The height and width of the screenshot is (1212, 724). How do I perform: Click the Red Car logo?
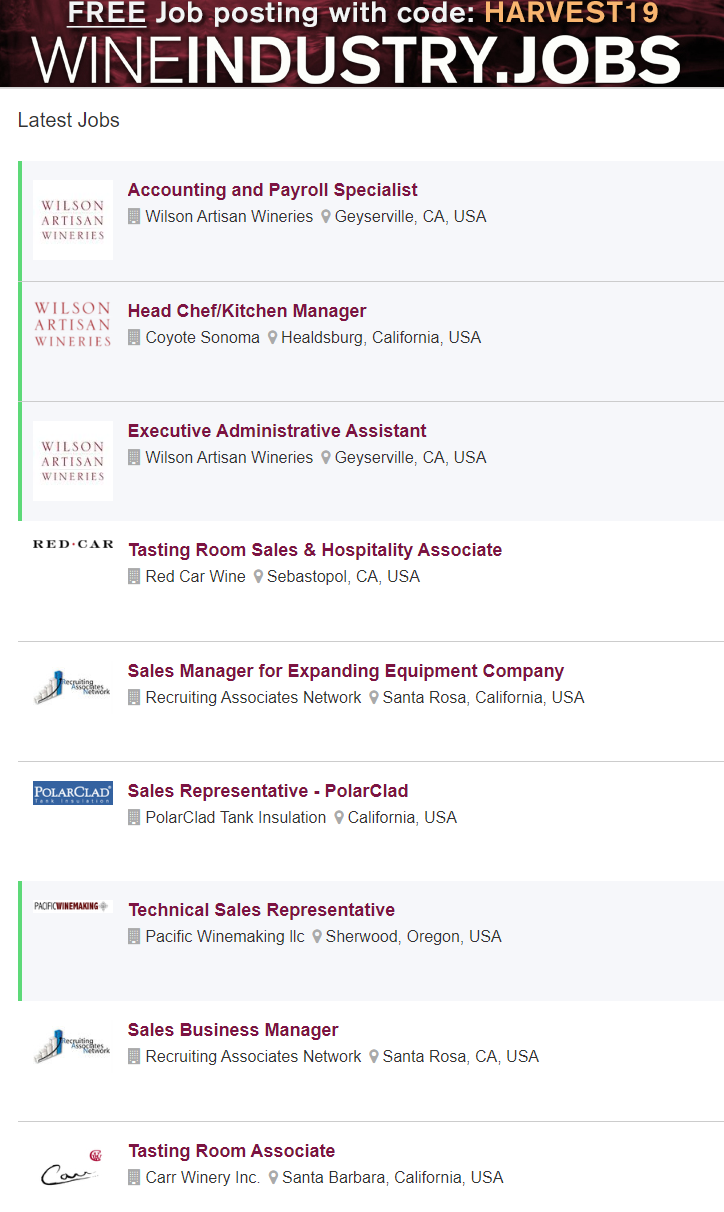point(73,545)
